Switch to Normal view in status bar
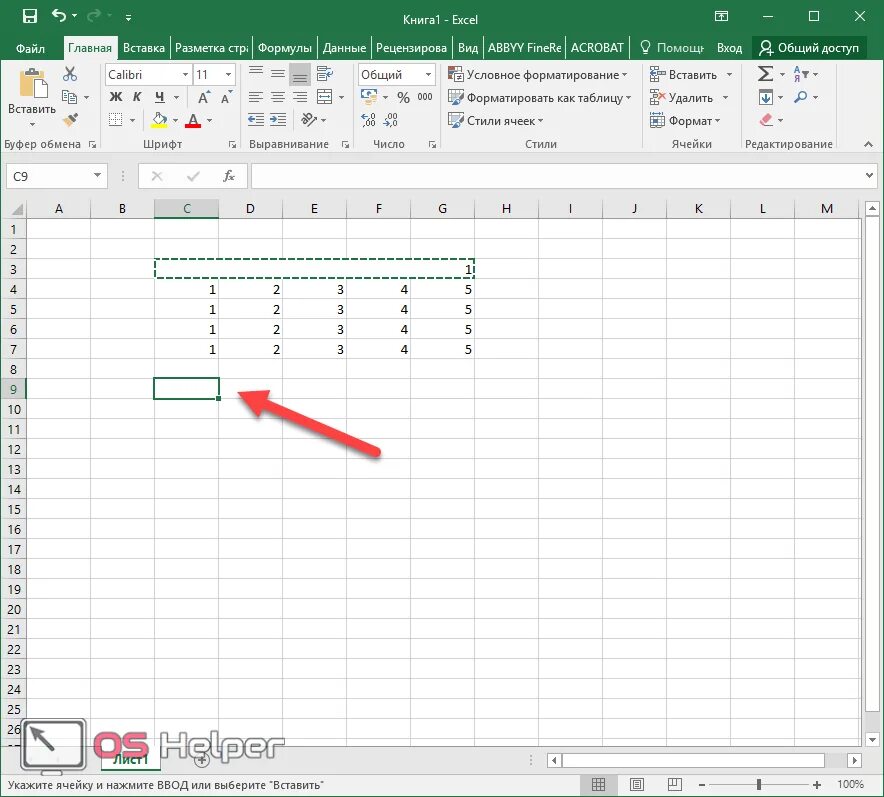The width and height of the screenshot is (884, 797). coord(598,784)
